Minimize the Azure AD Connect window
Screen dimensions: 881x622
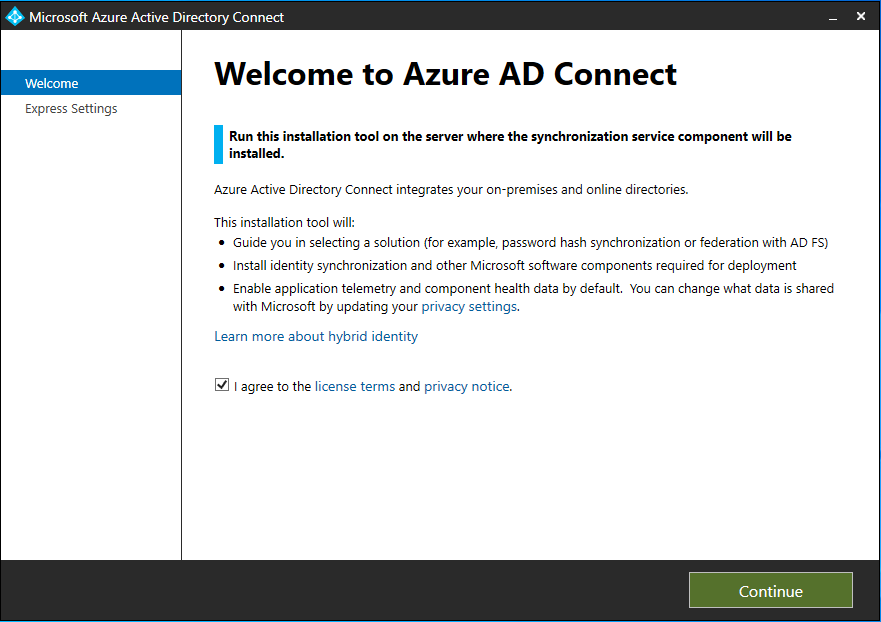tap(833, 17)
